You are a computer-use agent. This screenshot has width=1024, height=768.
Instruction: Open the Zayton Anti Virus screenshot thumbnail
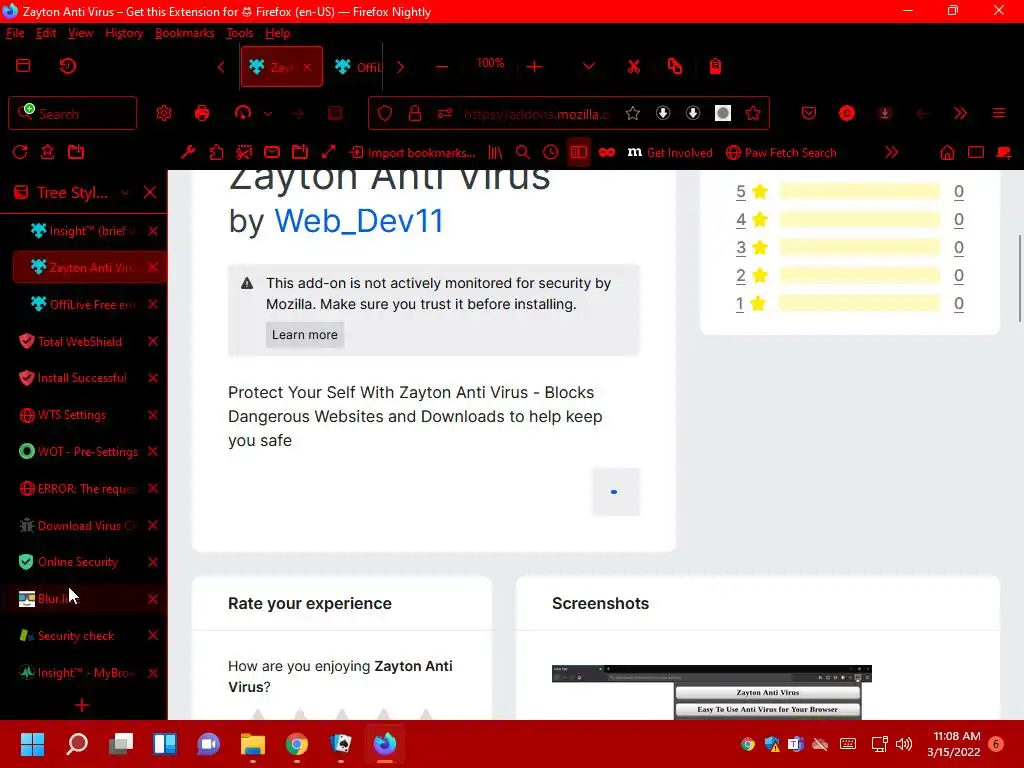coord(712,692)
